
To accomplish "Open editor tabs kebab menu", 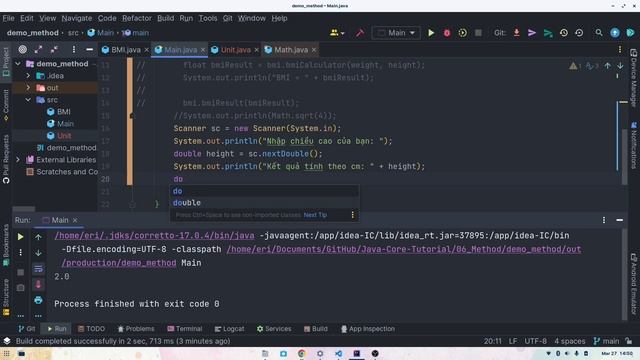I will (620, 49).
